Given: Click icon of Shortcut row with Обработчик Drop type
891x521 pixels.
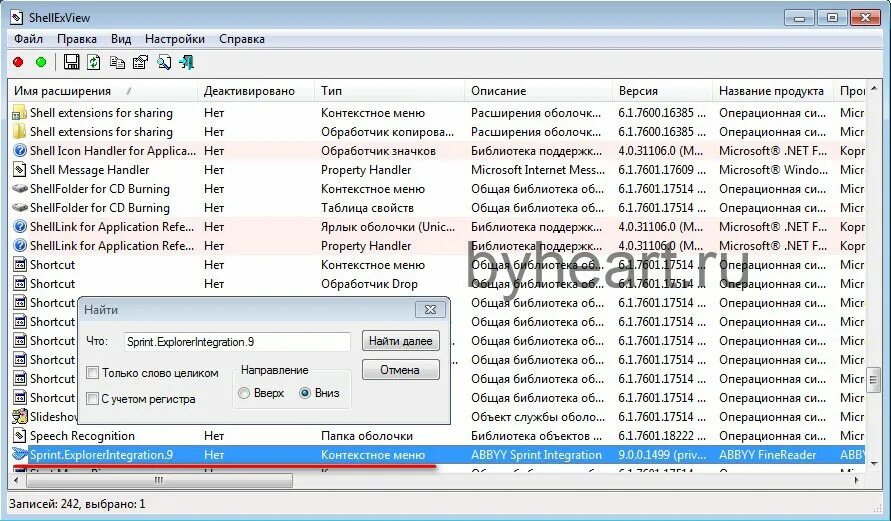Looking at the screenshot, I should click(x=20, y=284).
